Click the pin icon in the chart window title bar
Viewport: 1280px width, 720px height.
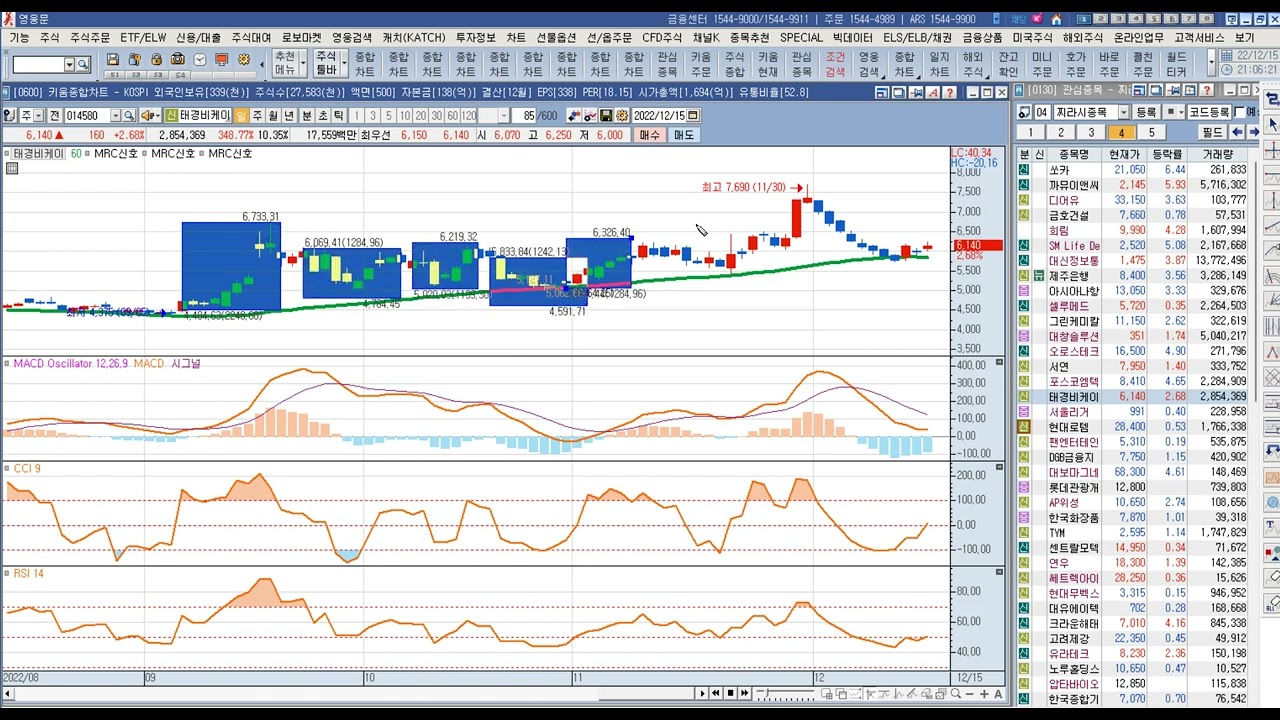[x=916, y=92]
